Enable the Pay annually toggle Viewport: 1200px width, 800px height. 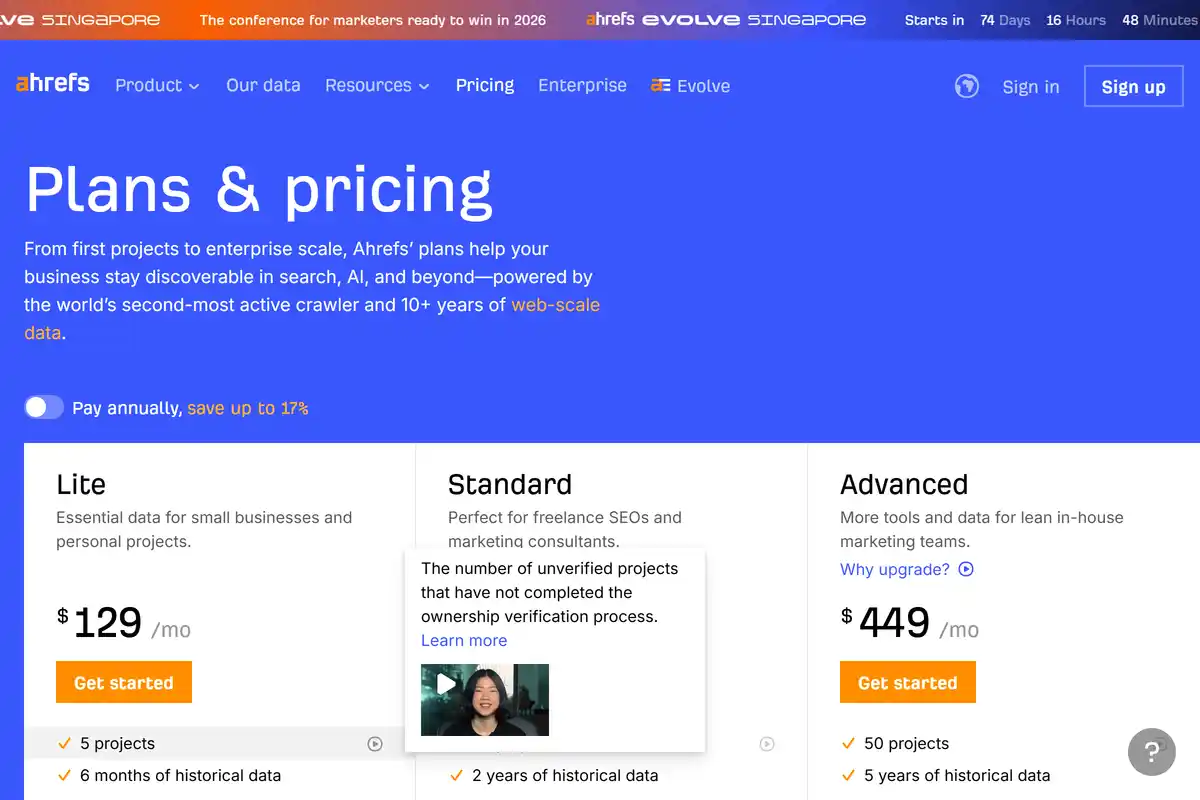tap(44, 407)
